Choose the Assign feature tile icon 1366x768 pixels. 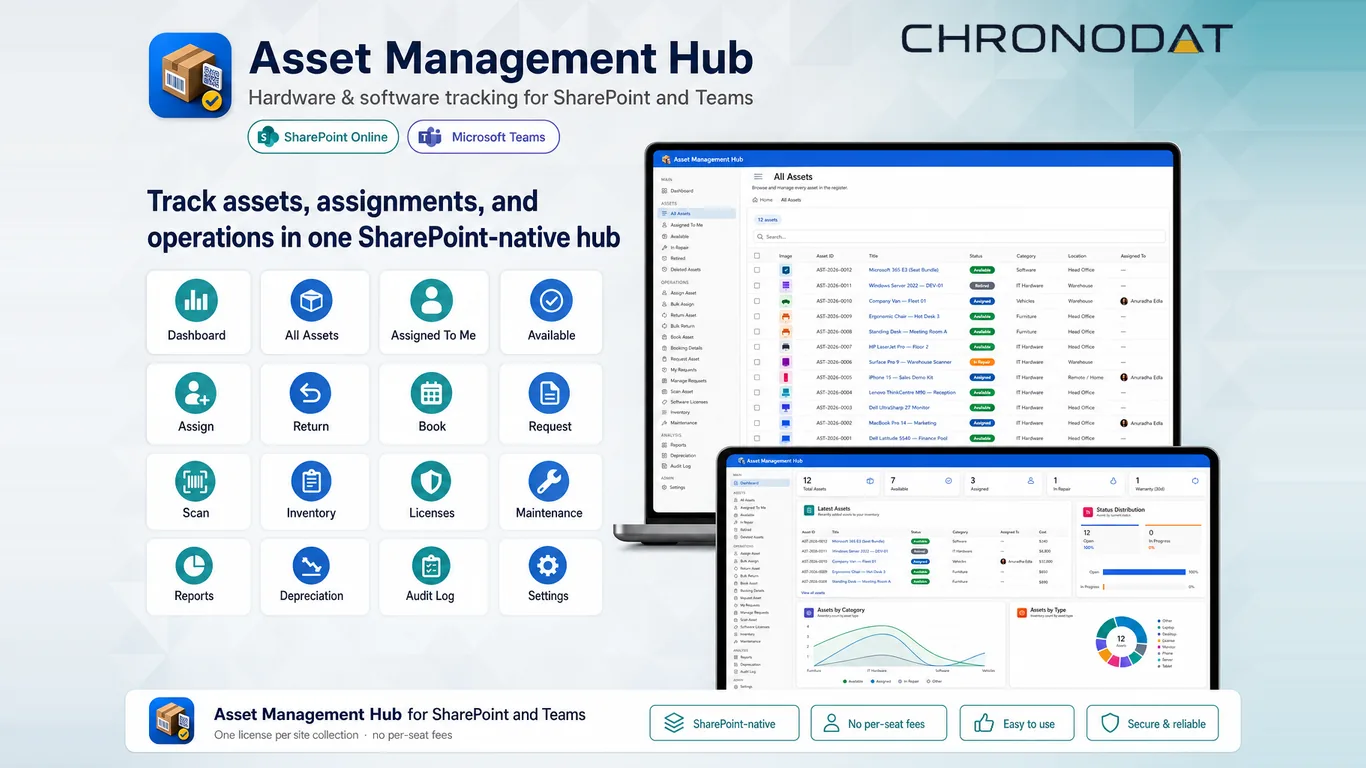(196, 394)
